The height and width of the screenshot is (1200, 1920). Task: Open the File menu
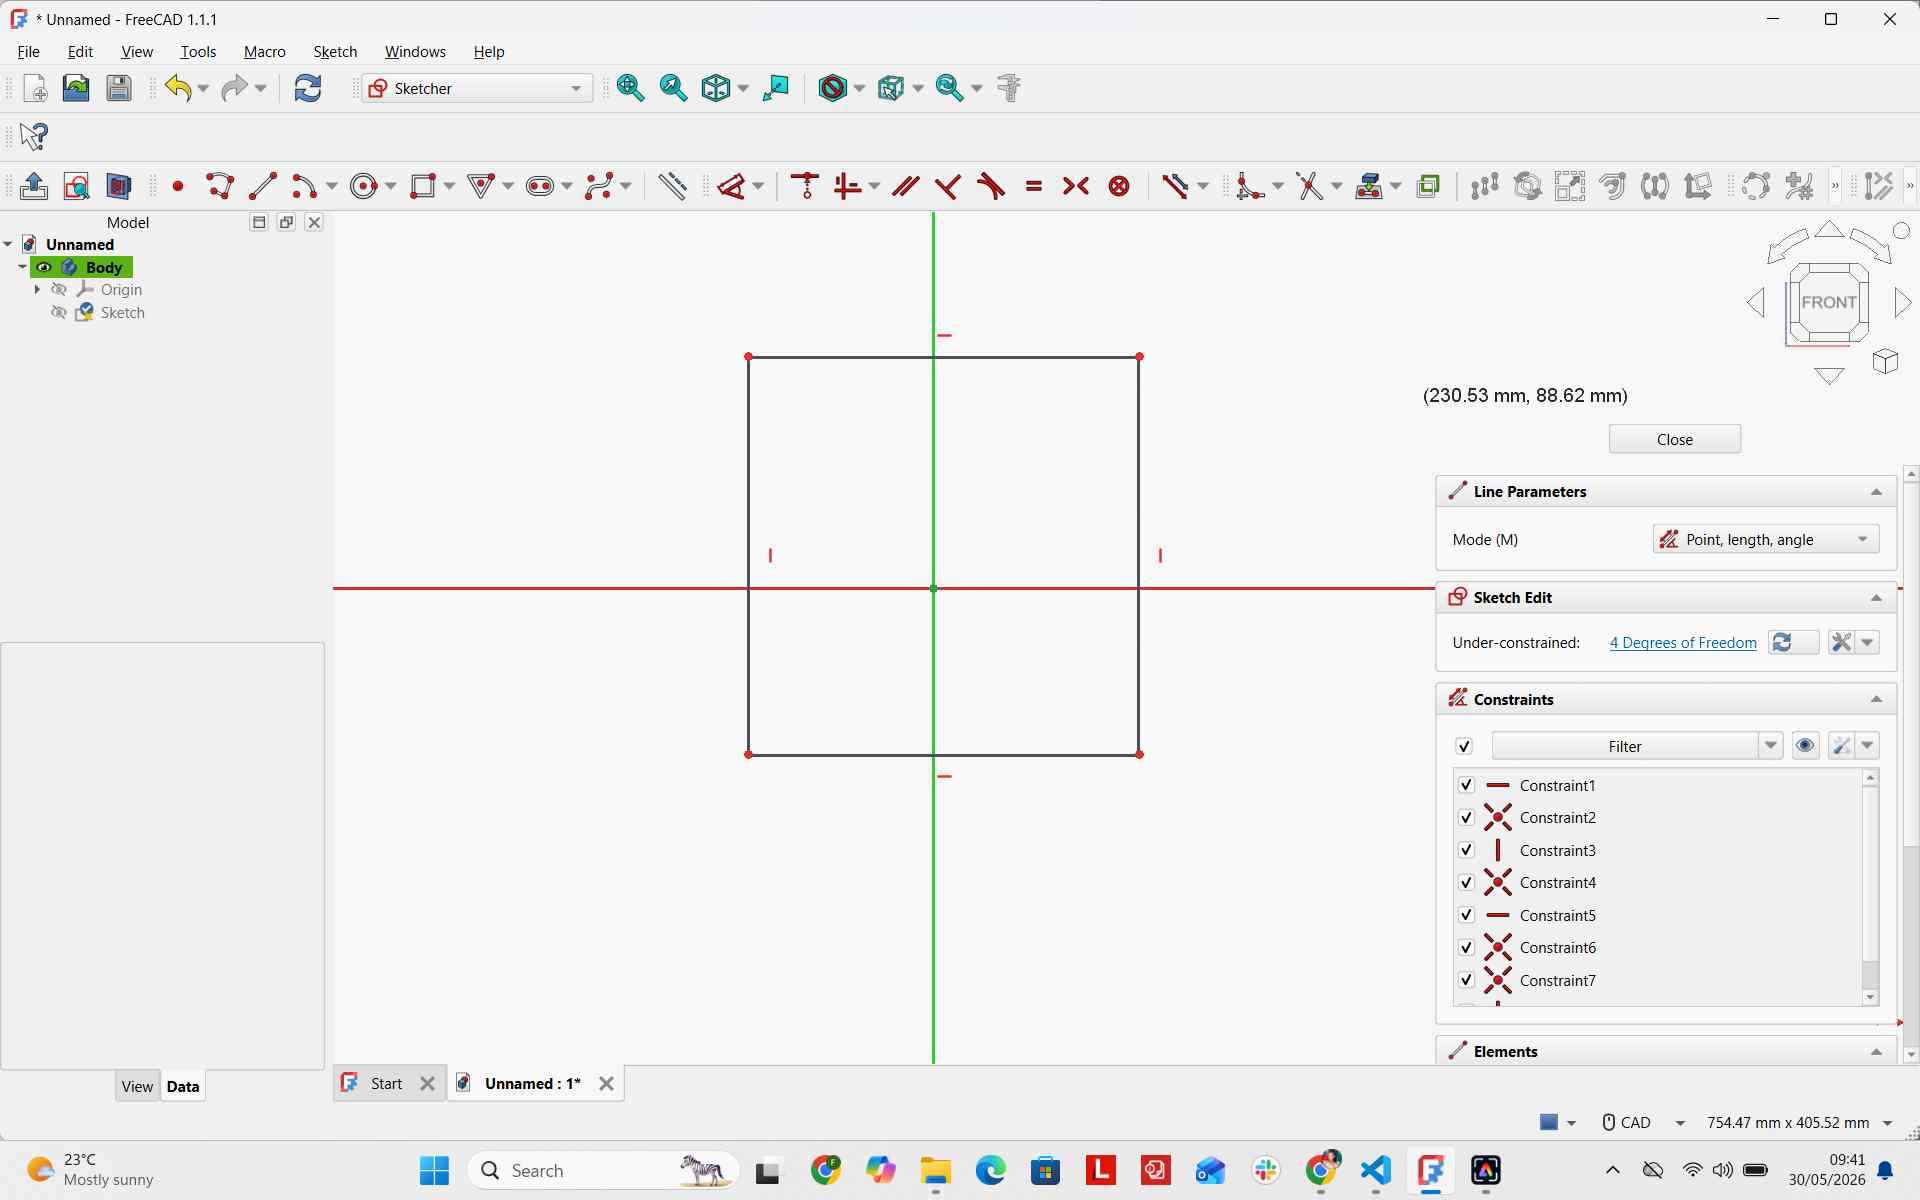[29, 52]
